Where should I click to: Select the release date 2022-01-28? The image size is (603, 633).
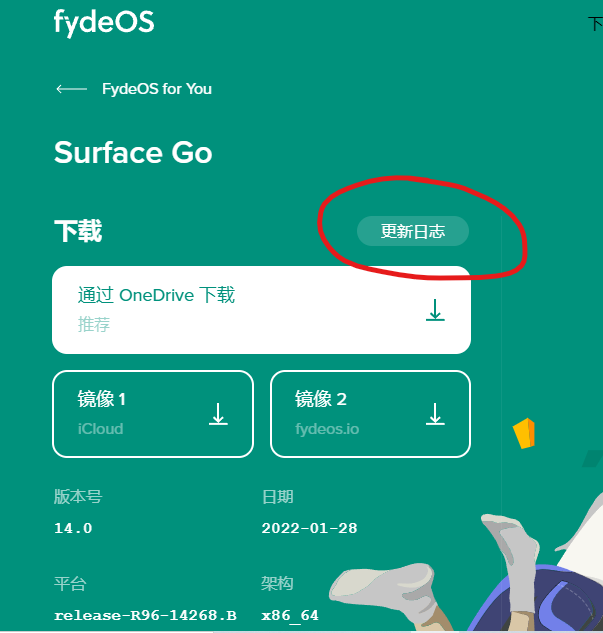pos(309,528)
